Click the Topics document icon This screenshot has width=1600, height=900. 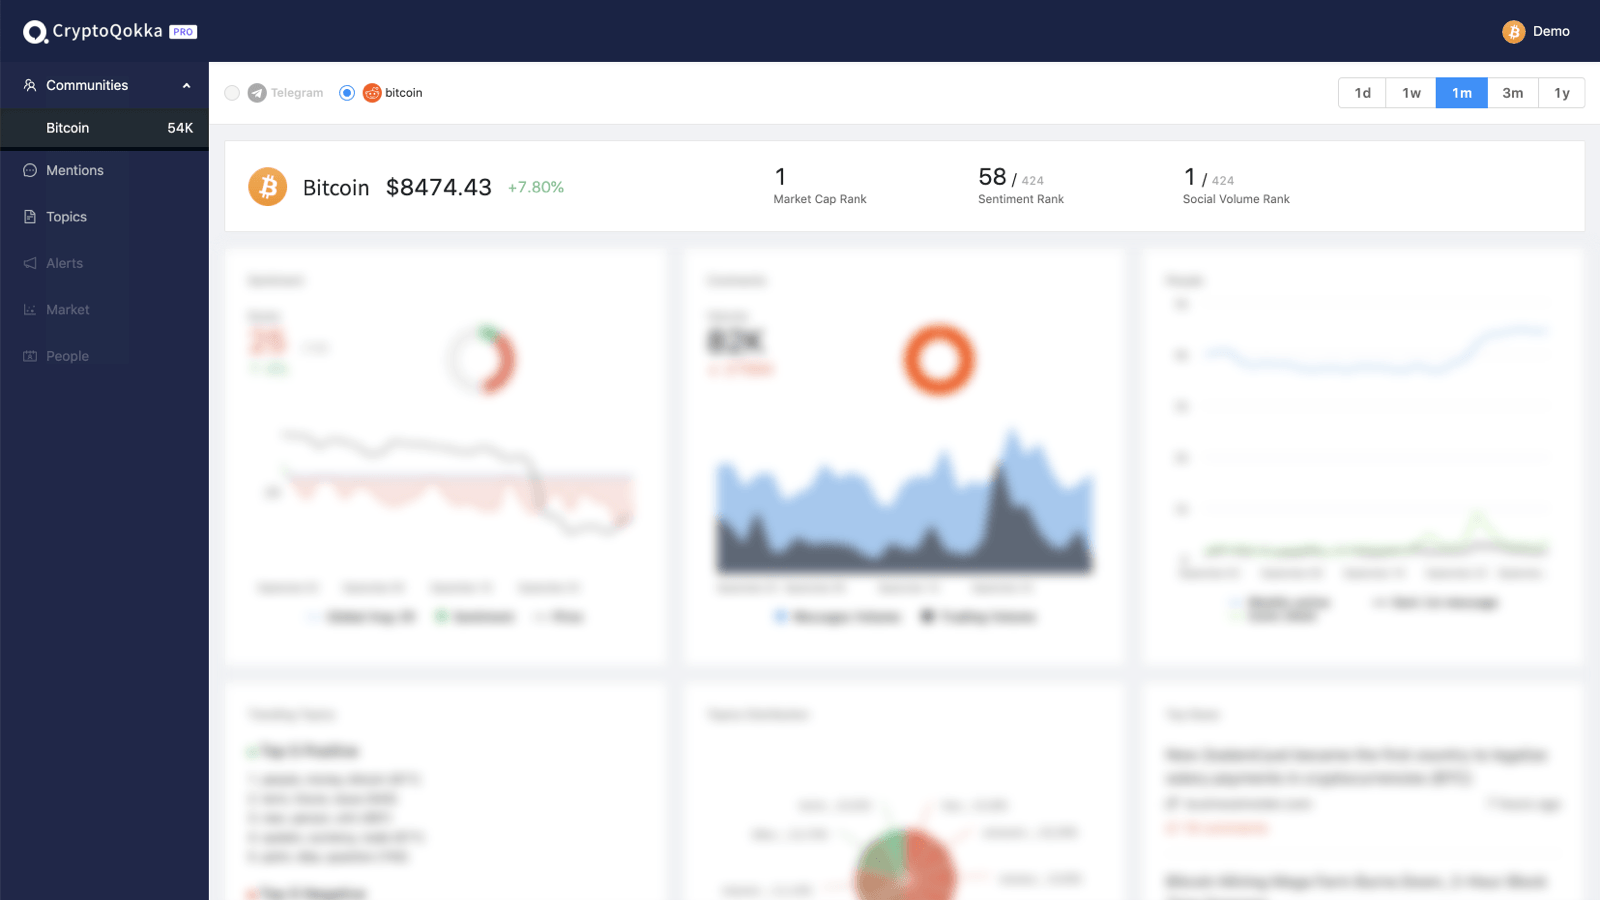point(30,217)
